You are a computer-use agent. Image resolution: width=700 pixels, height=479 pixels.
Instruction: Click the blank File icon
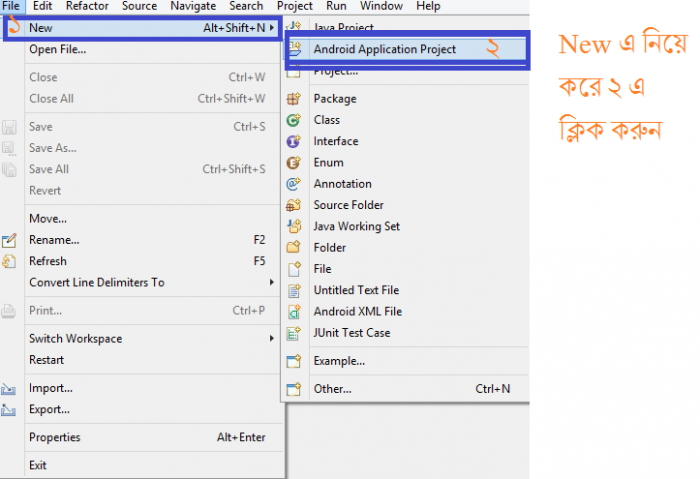(x=293, y=269)
